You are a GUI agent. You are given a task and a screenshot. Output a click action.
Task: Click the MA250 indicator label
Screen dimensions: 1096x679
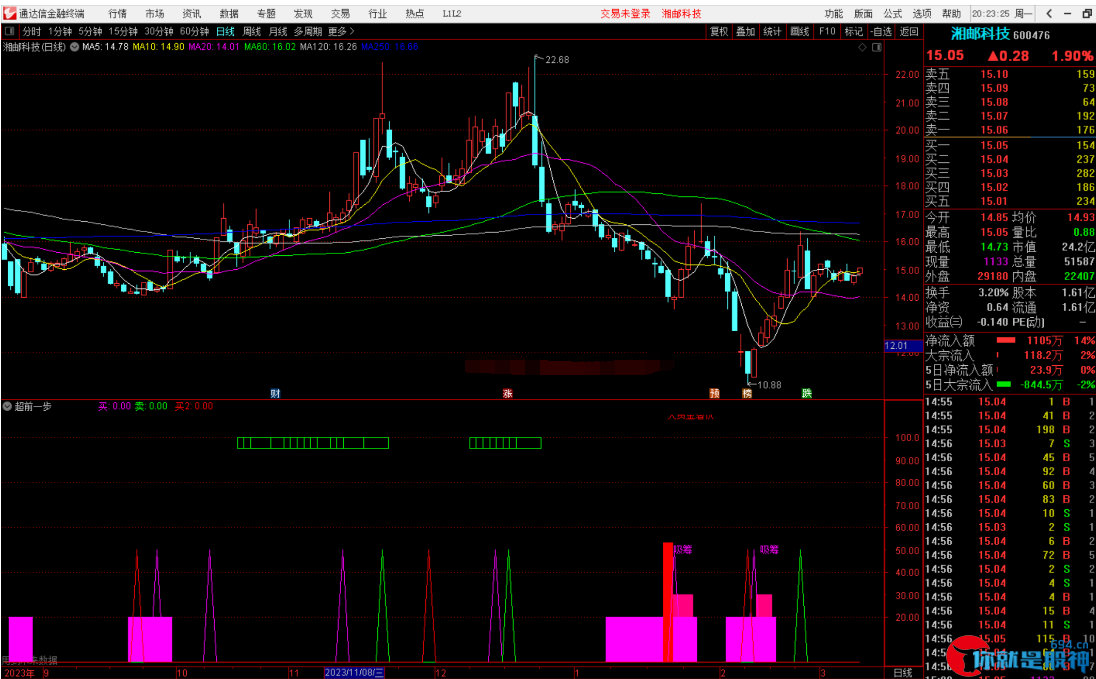coord(389,47)
